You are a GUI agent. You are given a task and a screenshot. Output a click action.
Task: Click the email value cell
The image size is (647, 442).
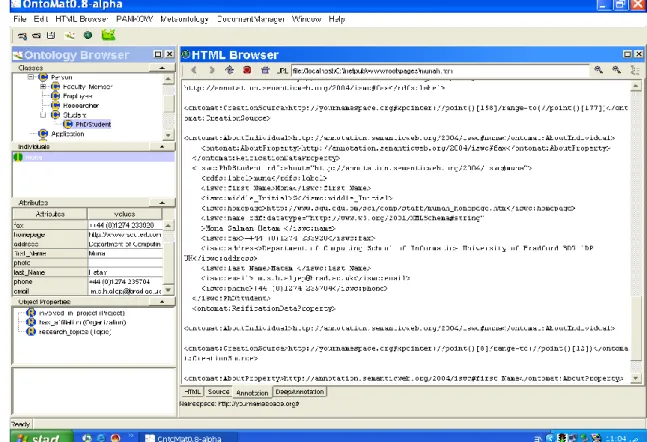pyautogui.click(x=125, y=291)
